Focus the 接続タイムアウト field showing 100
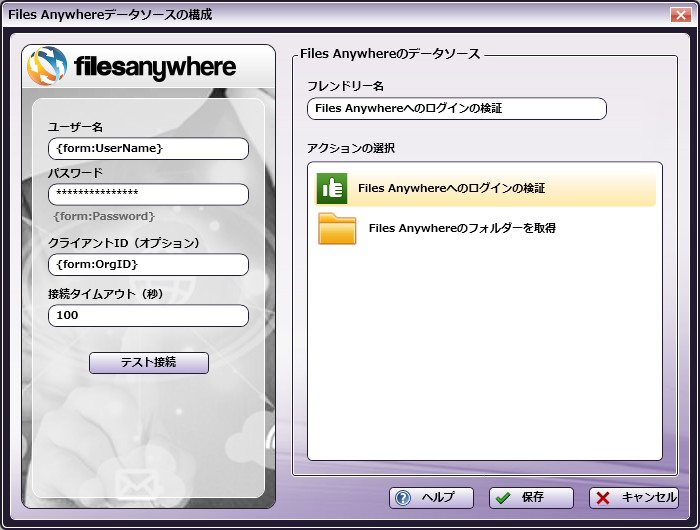The width and height of the screenshot is (700, 530). [x=148, y=316]
